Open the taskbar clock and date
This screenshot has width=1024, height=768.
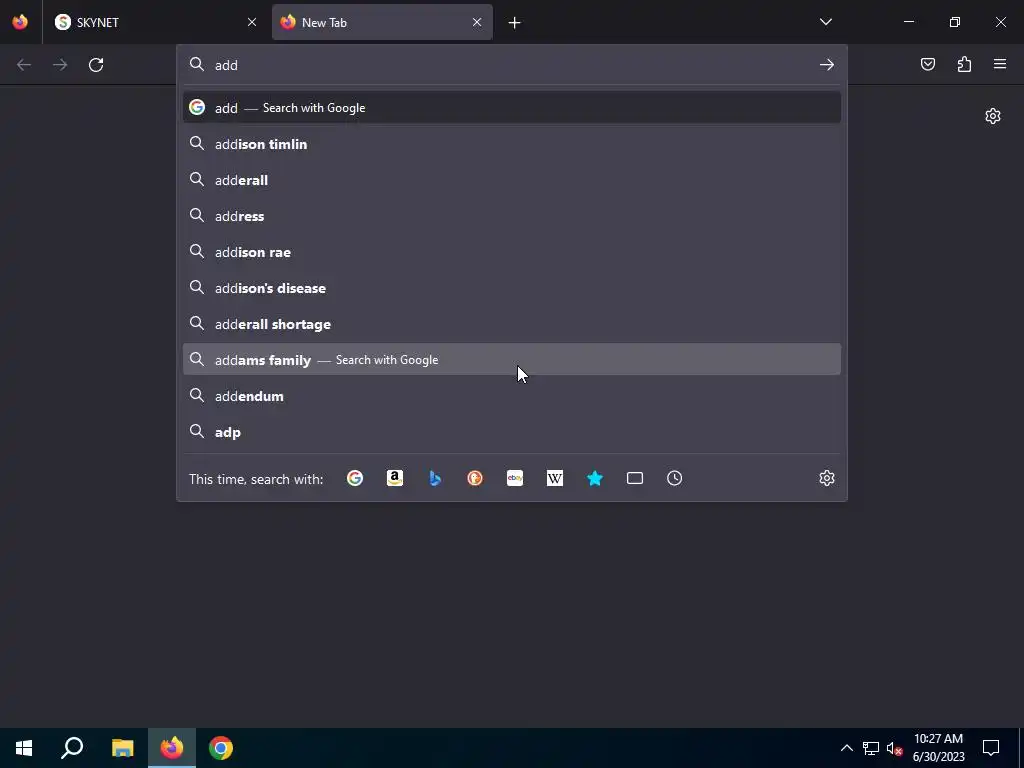coord(938,748)
